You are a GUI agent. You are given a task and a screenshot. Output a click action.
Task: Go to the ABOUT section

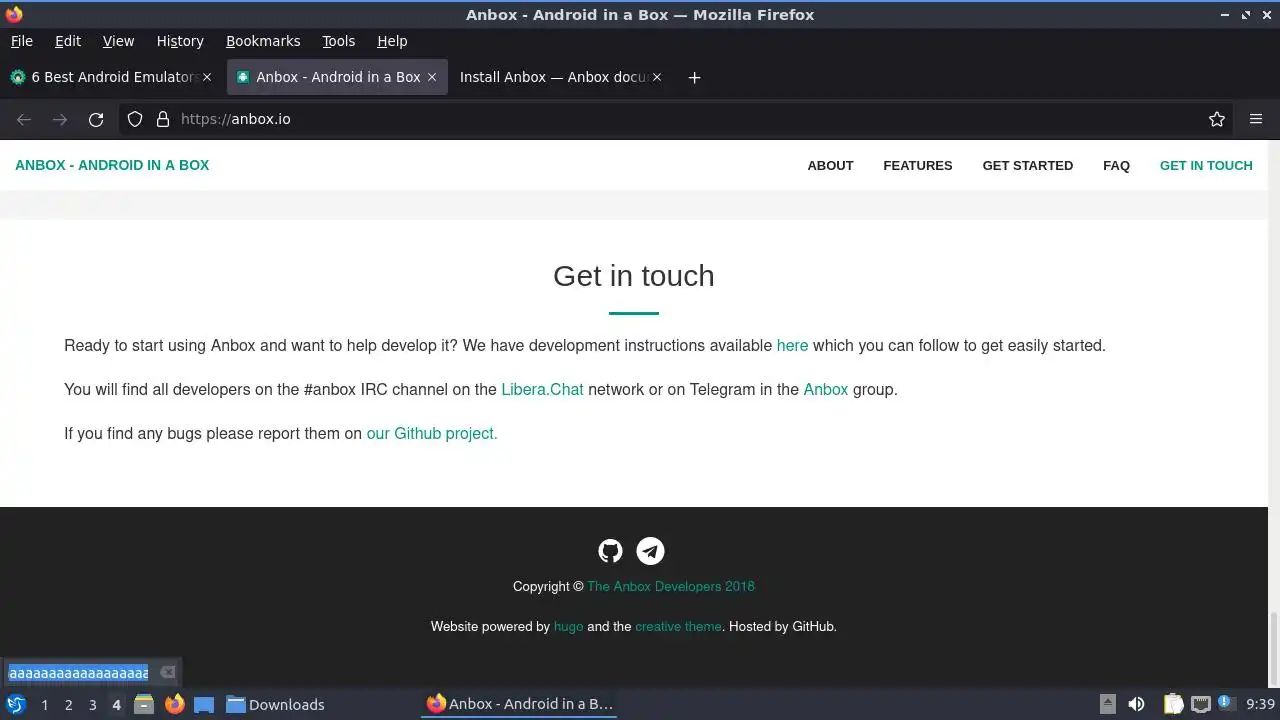pyautogui.click(x=830, y=166)
